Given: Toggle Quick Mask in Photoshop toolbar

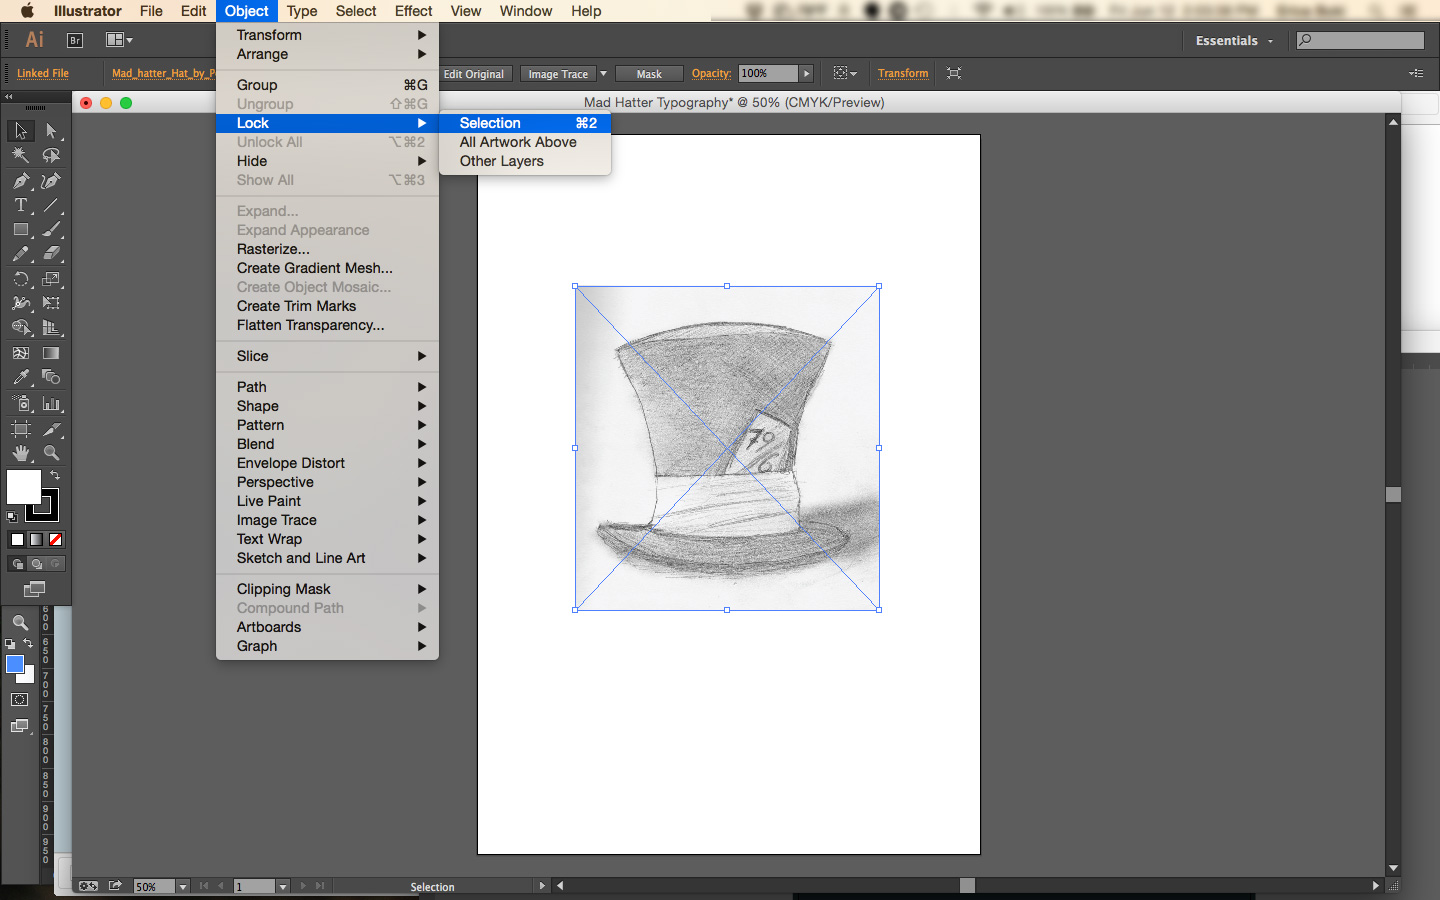Looking at the screenshot, I should point(19,699).
